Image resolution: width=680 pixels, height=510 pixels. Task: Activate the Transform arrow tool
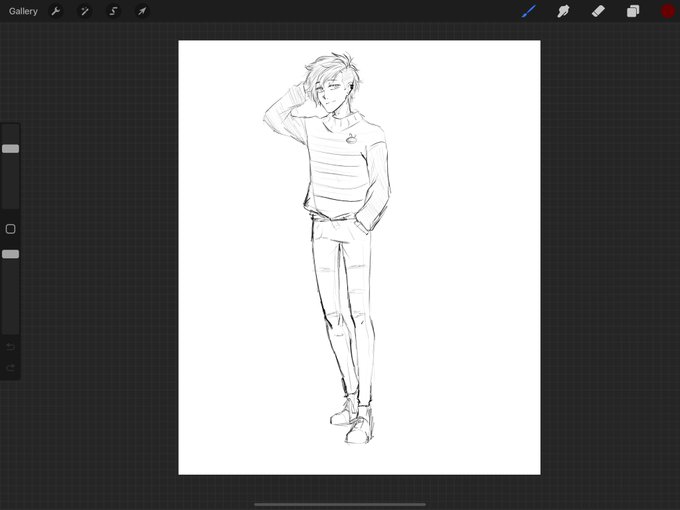[142, 11]
